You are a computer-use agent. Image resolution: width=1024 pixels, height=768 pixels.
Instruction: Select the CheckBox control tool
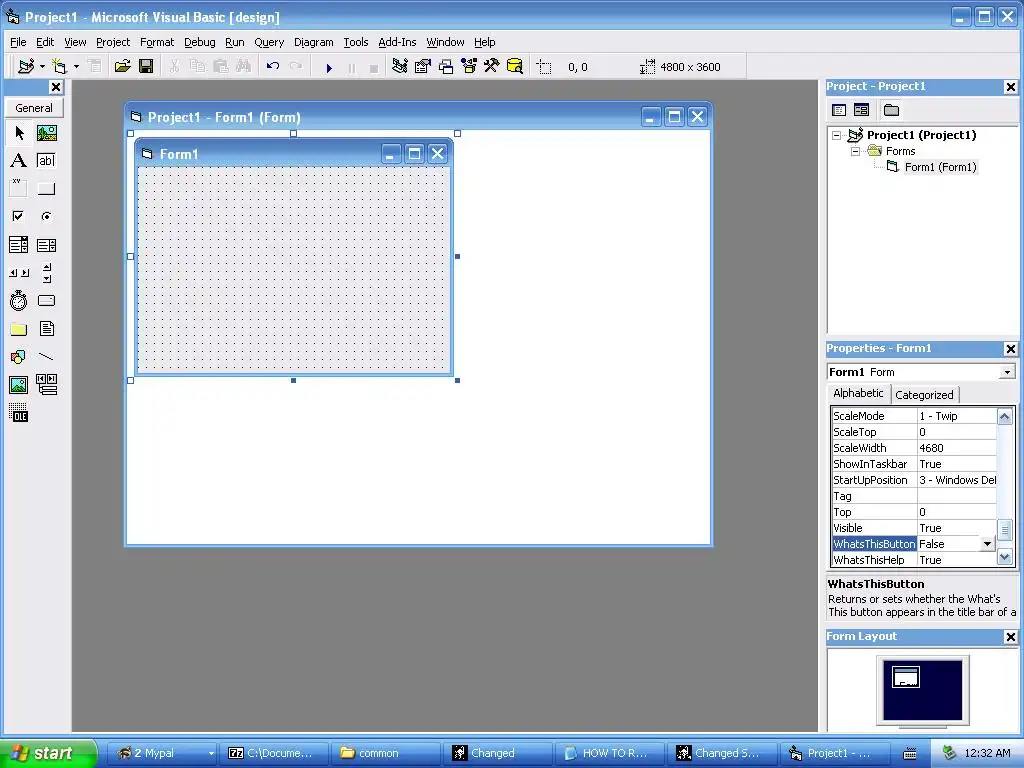(19, 216)
